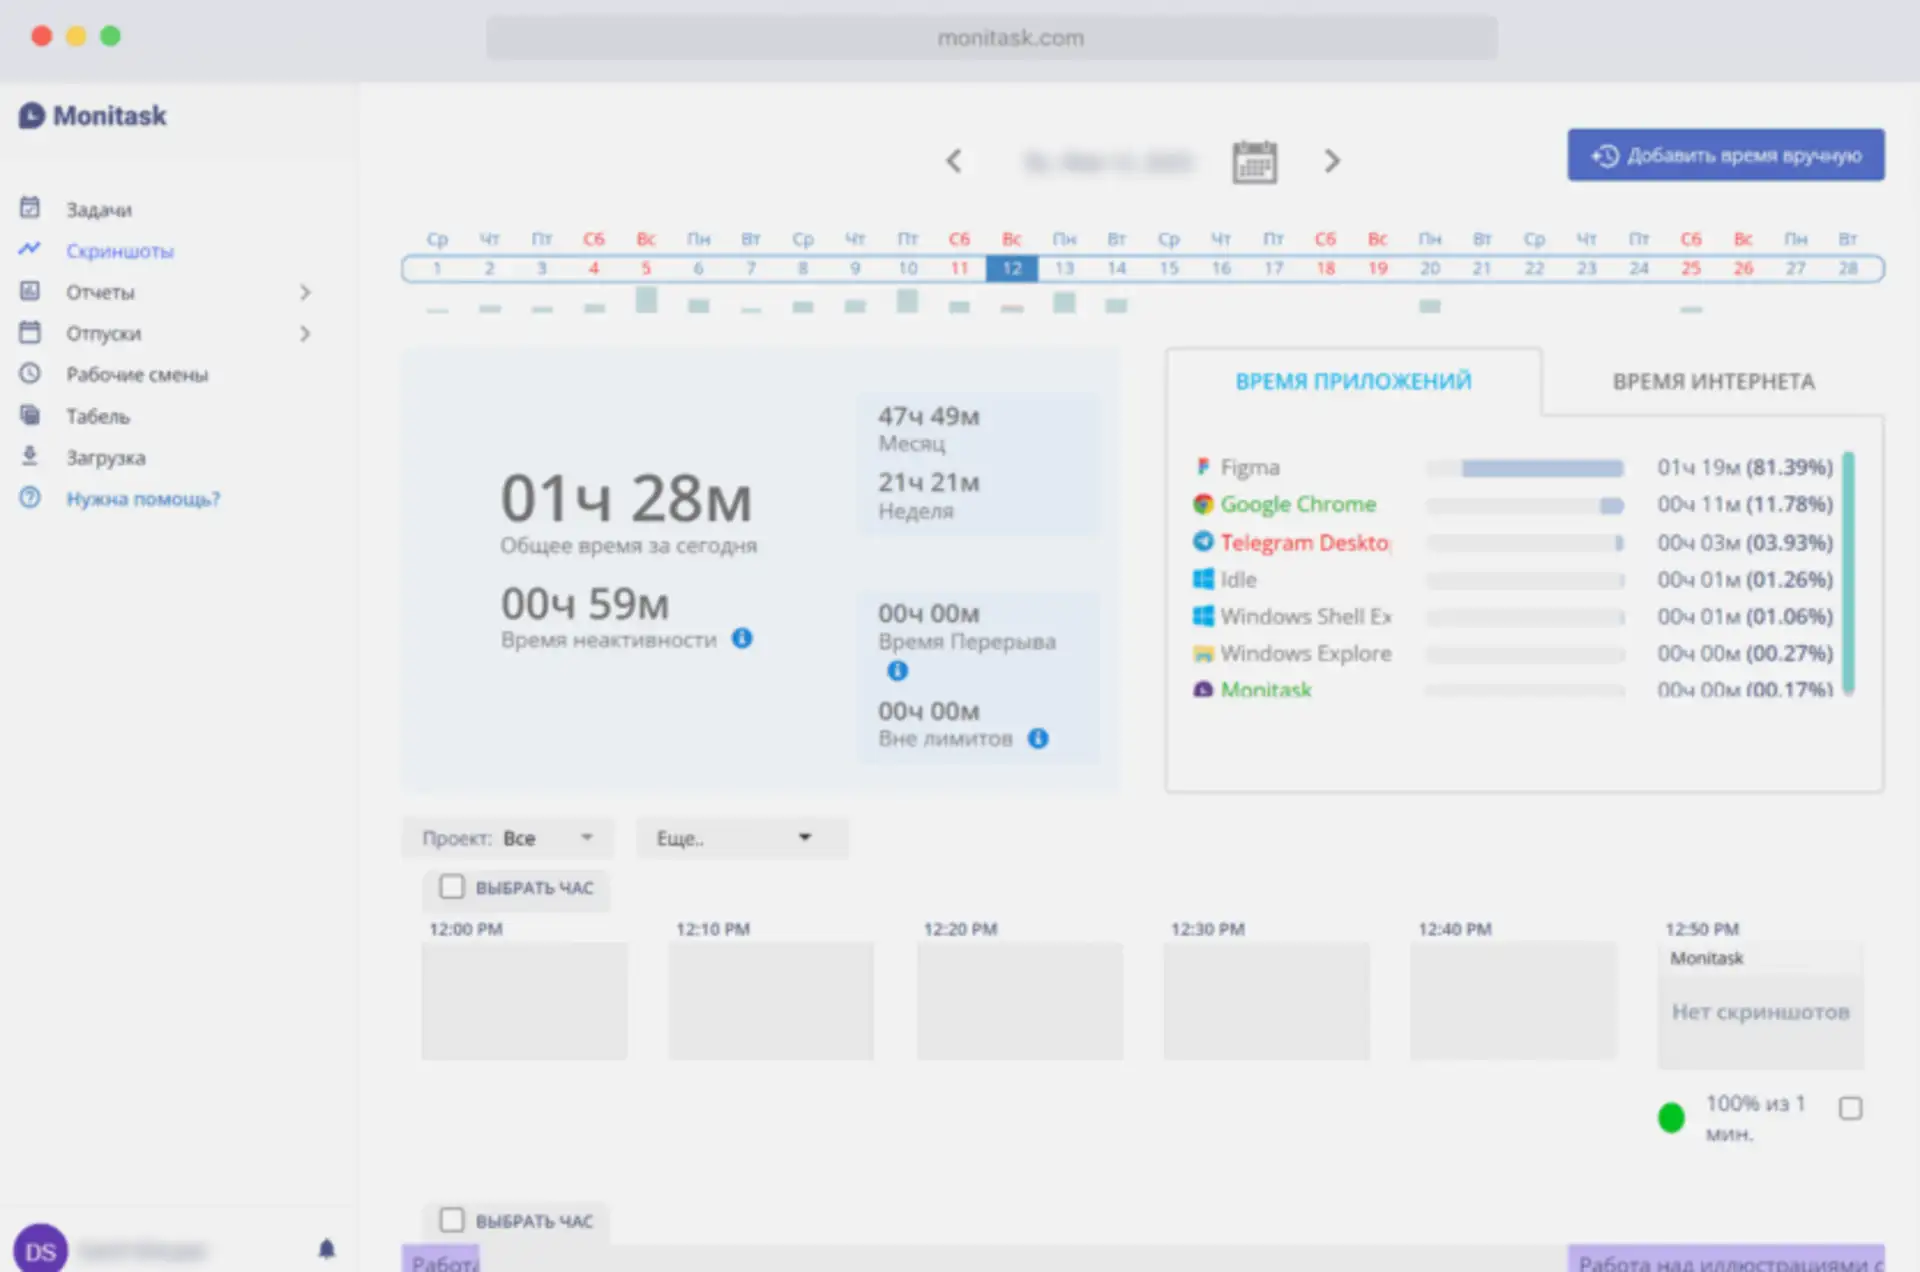Click the DS user avatar
Screen dimensions: 1920x1272
pos(40,1250)
